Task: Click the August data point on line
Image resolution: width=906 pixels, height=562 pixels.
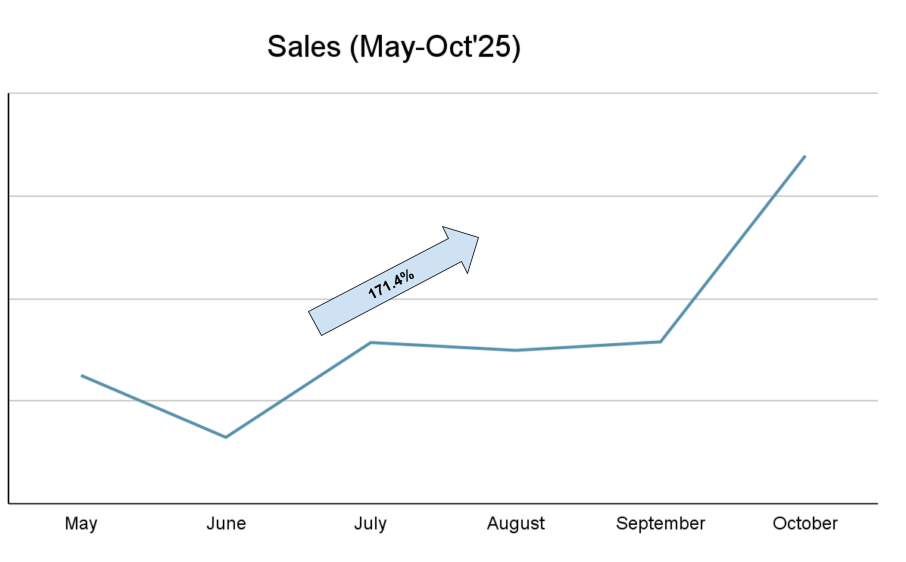Action: point(516,350)
